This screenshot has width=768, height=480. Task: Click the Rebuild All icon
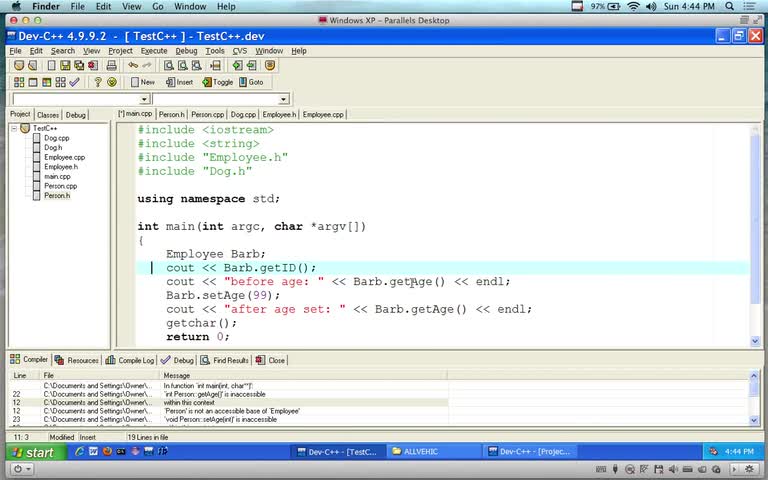coord(60,82)
